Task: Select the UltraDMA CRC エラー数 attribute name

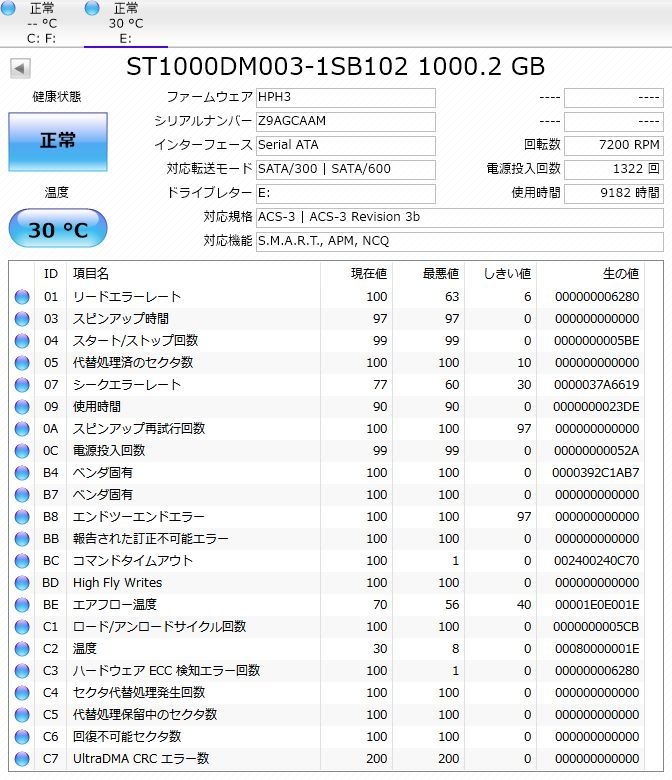Action: click(141, 759)
